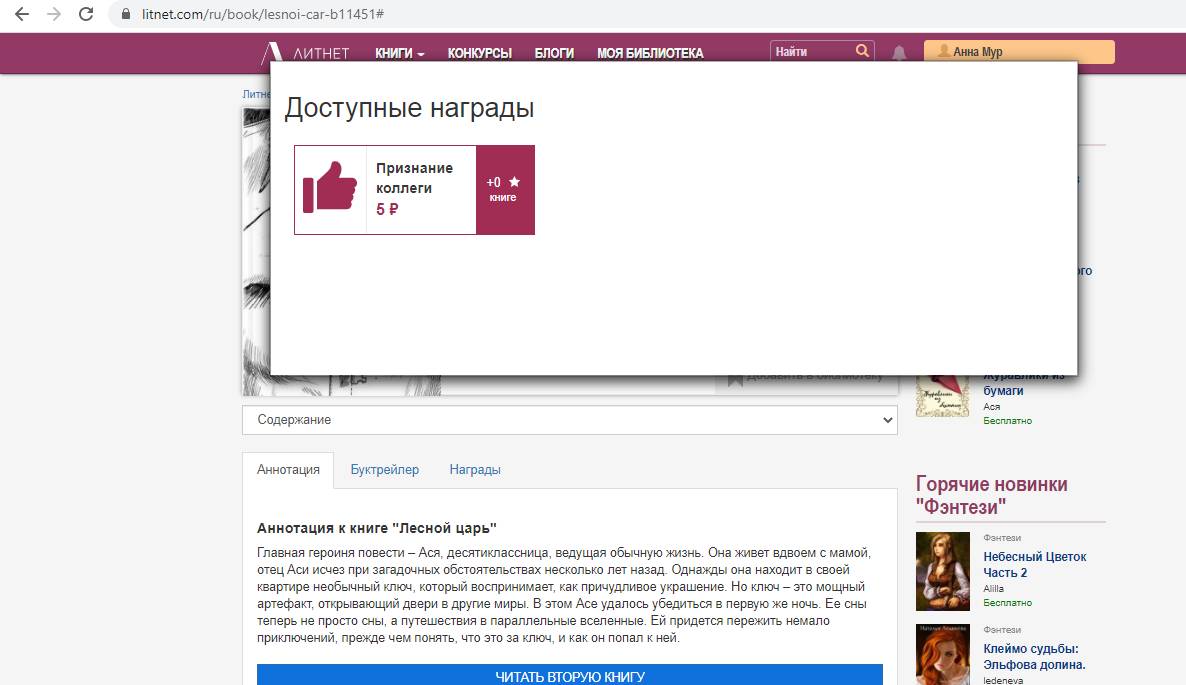1186x685 pixels.
Task: Open the Небесный Цветок book cover thumbnail
Action: pos(942,571)
